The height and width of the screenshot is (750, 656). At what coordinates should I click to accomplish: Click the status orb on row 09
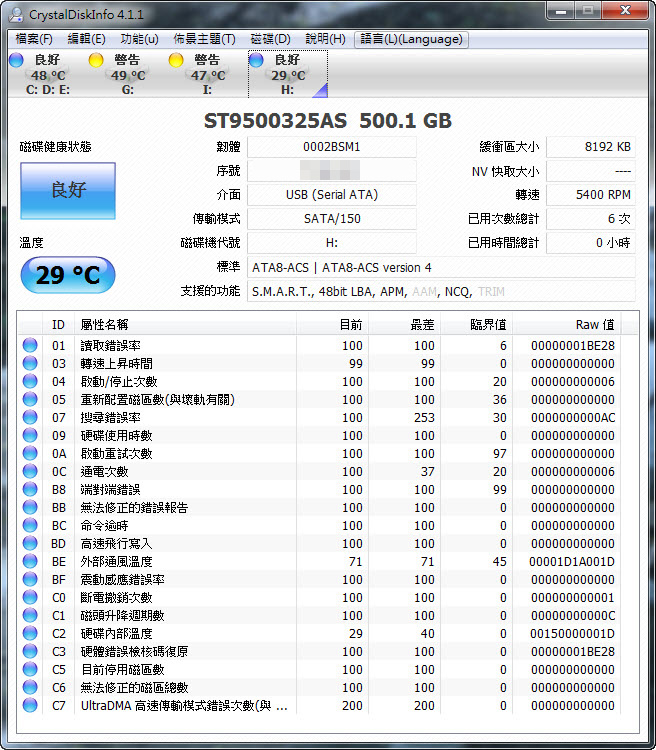(x=30, y=435)
